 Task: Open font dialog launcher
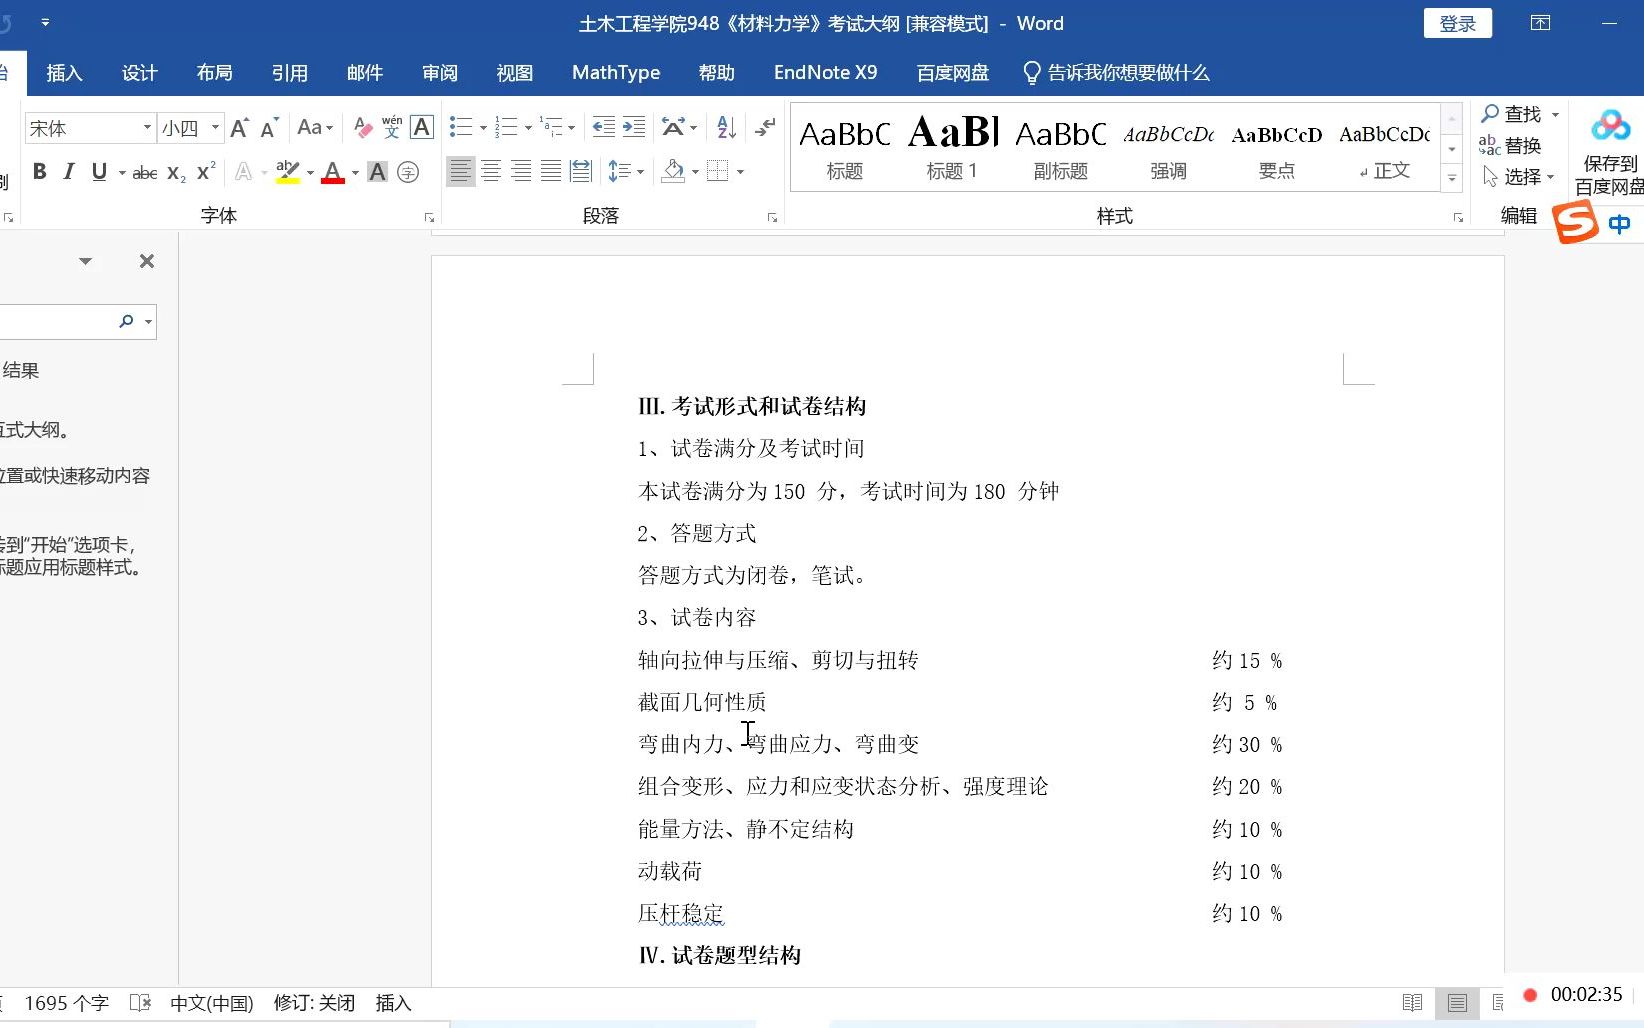click(x=429, y=217)
